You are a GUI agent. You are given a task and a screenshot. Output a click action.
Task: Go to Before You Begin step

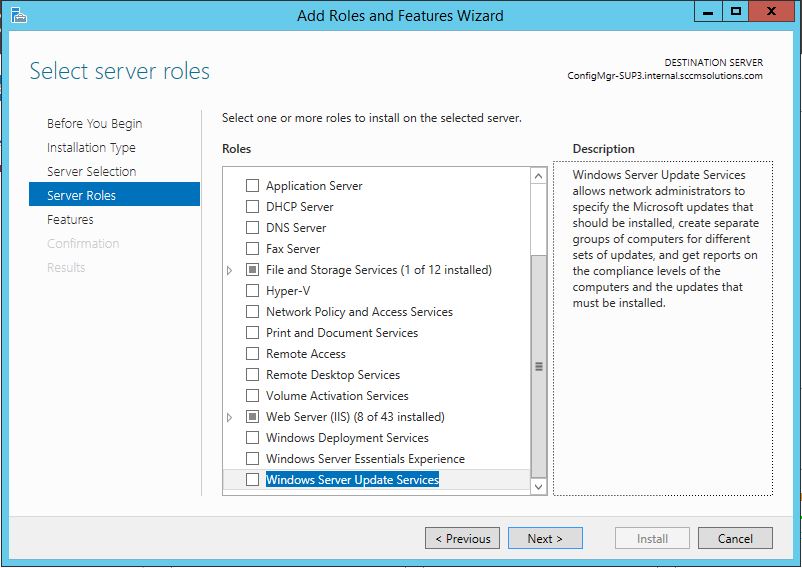pos(94,124)
